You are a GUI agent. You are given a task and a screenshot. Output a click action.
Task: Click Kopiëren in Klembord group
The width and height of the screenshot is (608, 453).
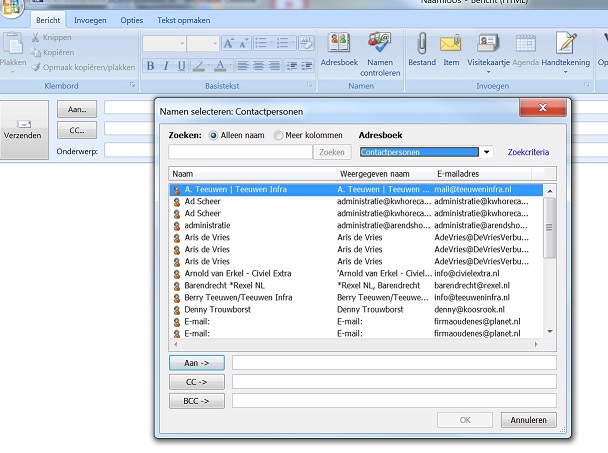click(52, 52)
